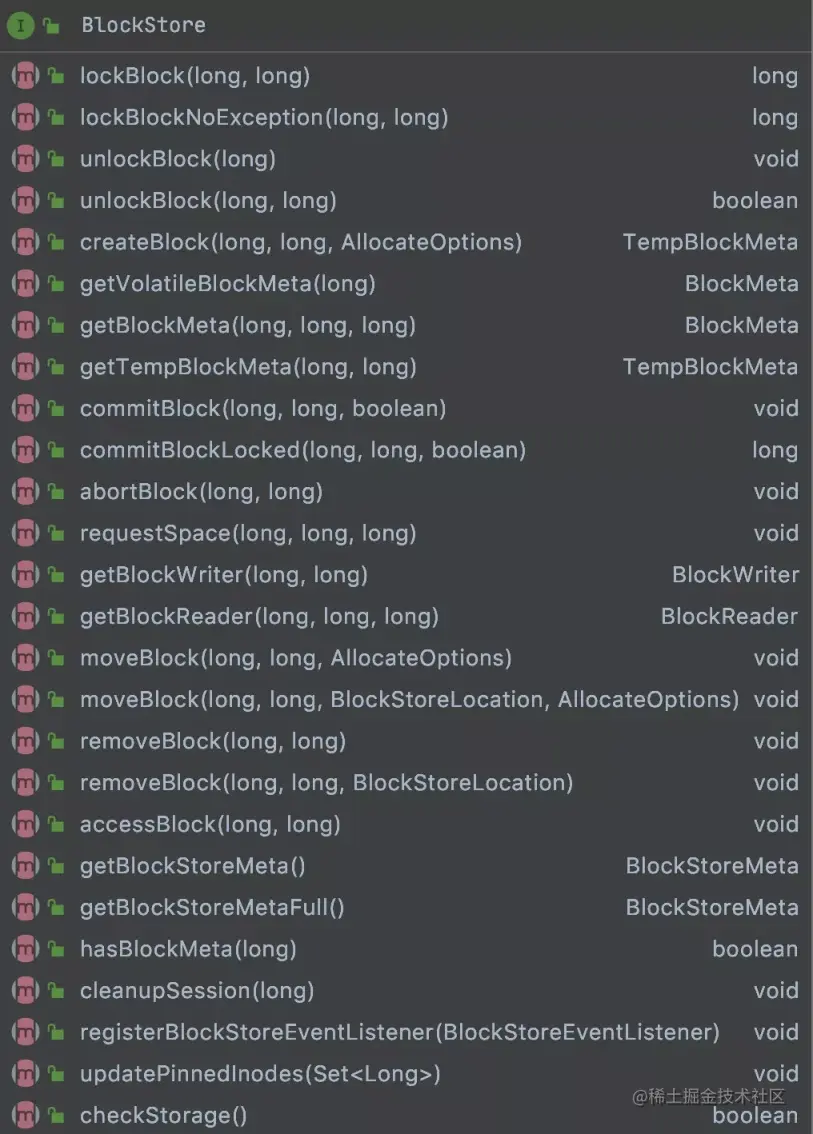
Task: Click the interface icon beside BlockStore
Action: tap(20, 26)
